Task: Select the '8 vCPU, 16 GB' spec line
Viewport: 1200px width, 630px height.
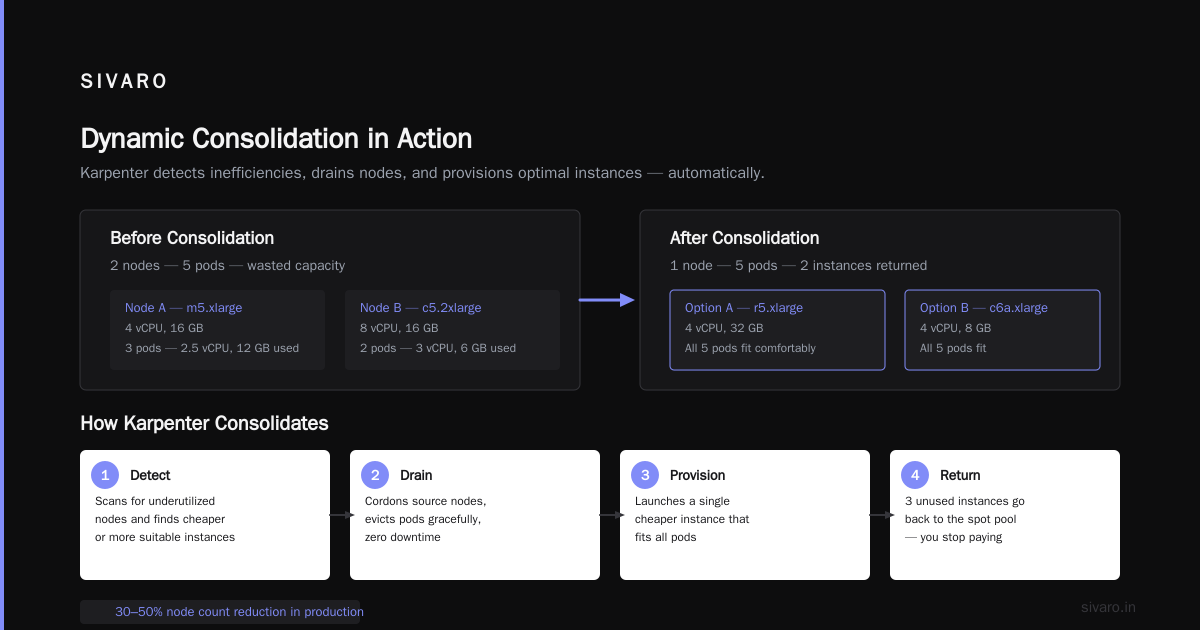Action: coord(399,328)
